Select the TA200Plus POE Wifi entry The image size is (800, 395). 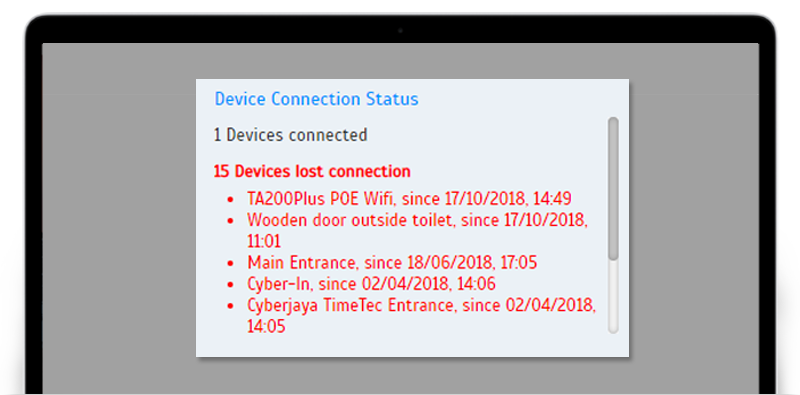(x=409, y=199)
